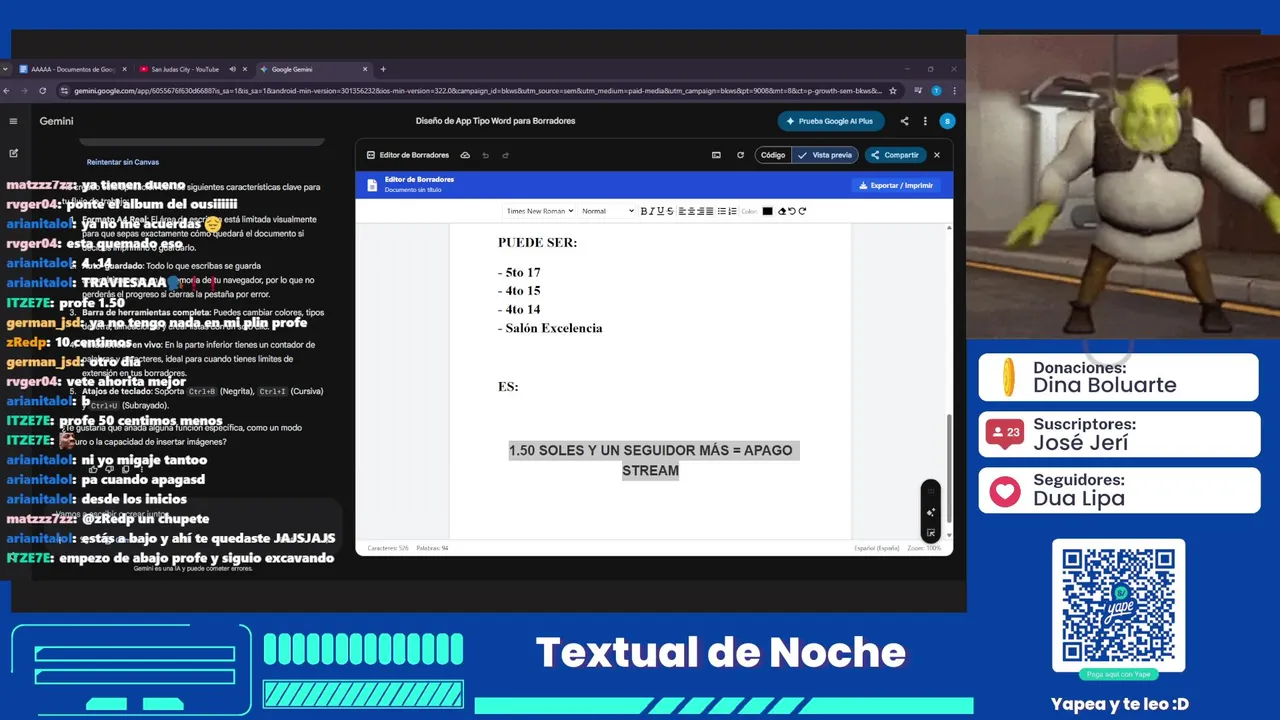Switch to the AAAAA Google Docs tab
This screenshot has width=1280, height=720.
point(72,69)
